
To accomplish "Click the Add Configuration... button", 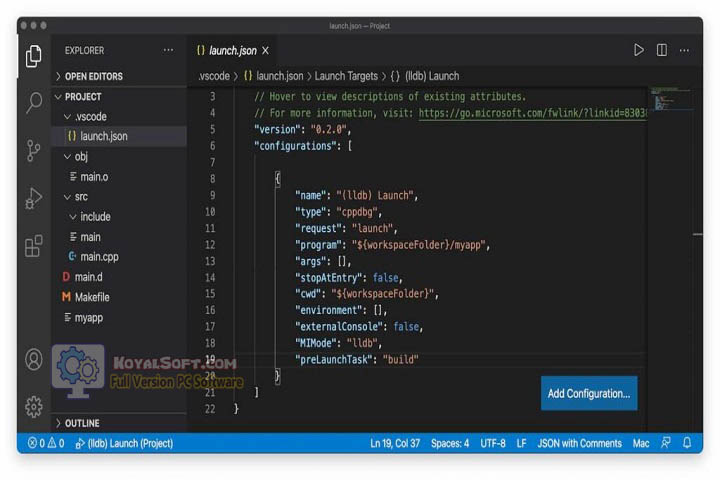I will click(589, 394).
